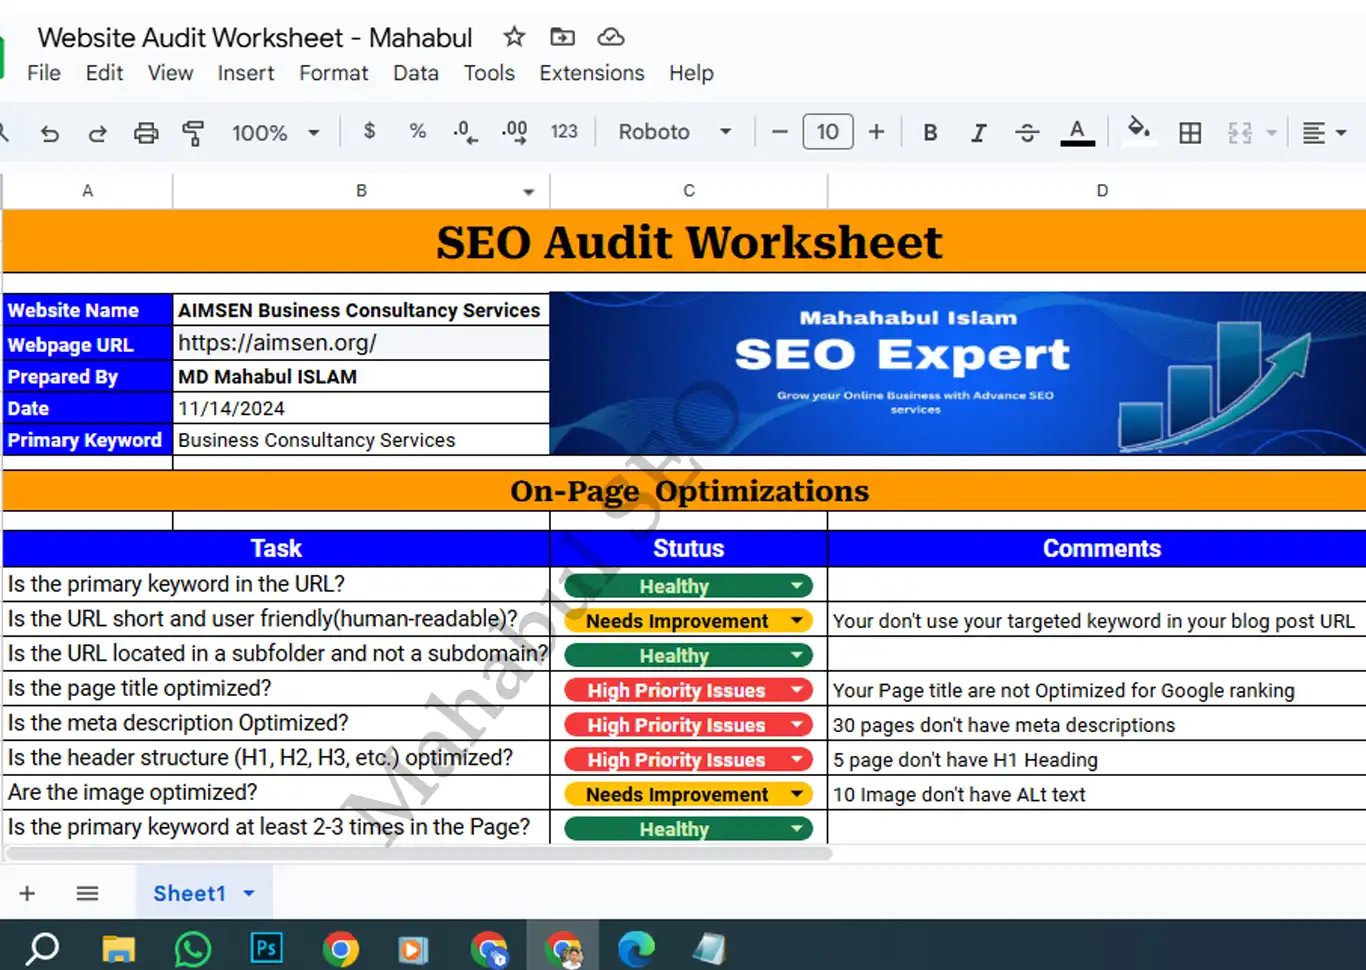Image resolution: width=1366 pixels, height=970 pixels.
Task: Toggle italic formatting
Action: (x=978, y=132)
